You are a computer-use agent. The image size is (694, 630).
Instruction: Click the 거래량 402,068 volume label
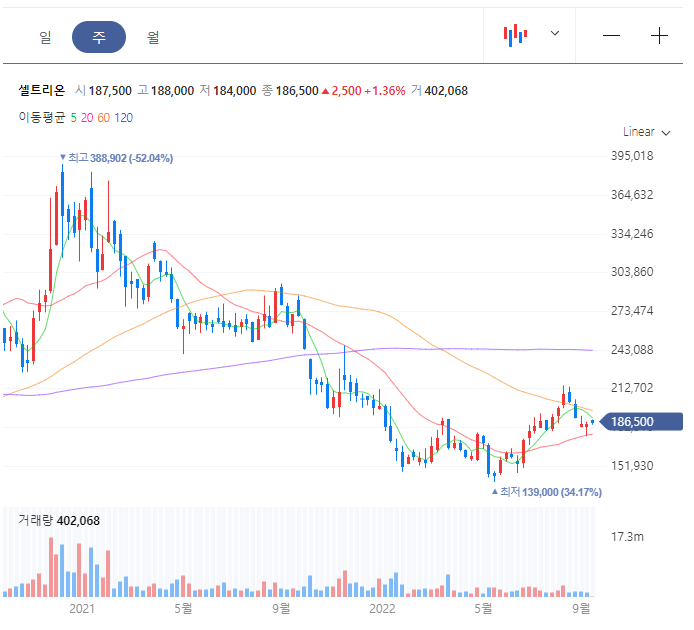coord(59,520)
